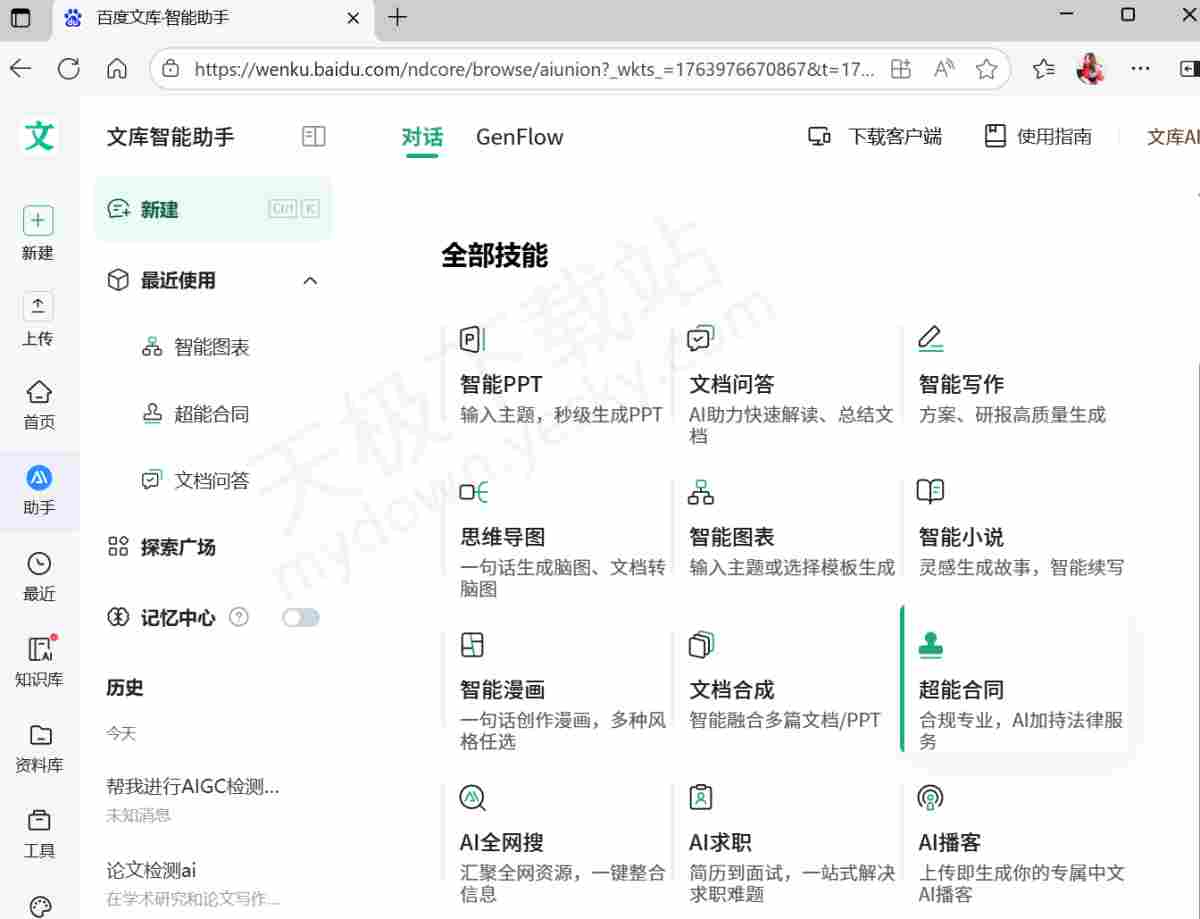
Task: Select the 助手 assistant icon in sidebar
Action: click(x=38, y=478)
